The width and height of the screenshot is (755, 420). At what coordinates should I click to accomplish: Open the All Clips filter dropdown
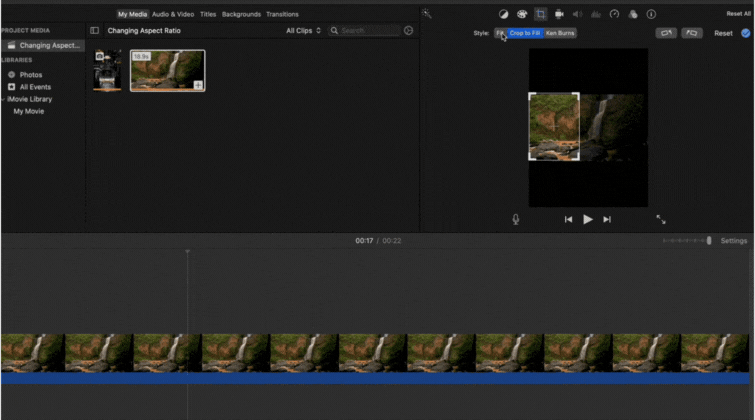click(x=303, y=31)
